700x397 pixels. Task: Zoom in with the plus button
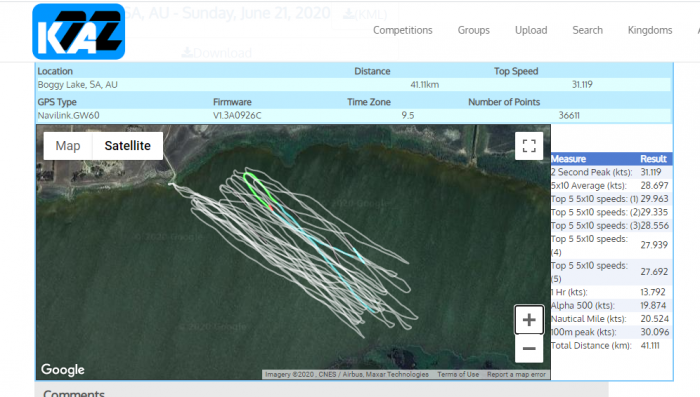click(x=529, y=320)
